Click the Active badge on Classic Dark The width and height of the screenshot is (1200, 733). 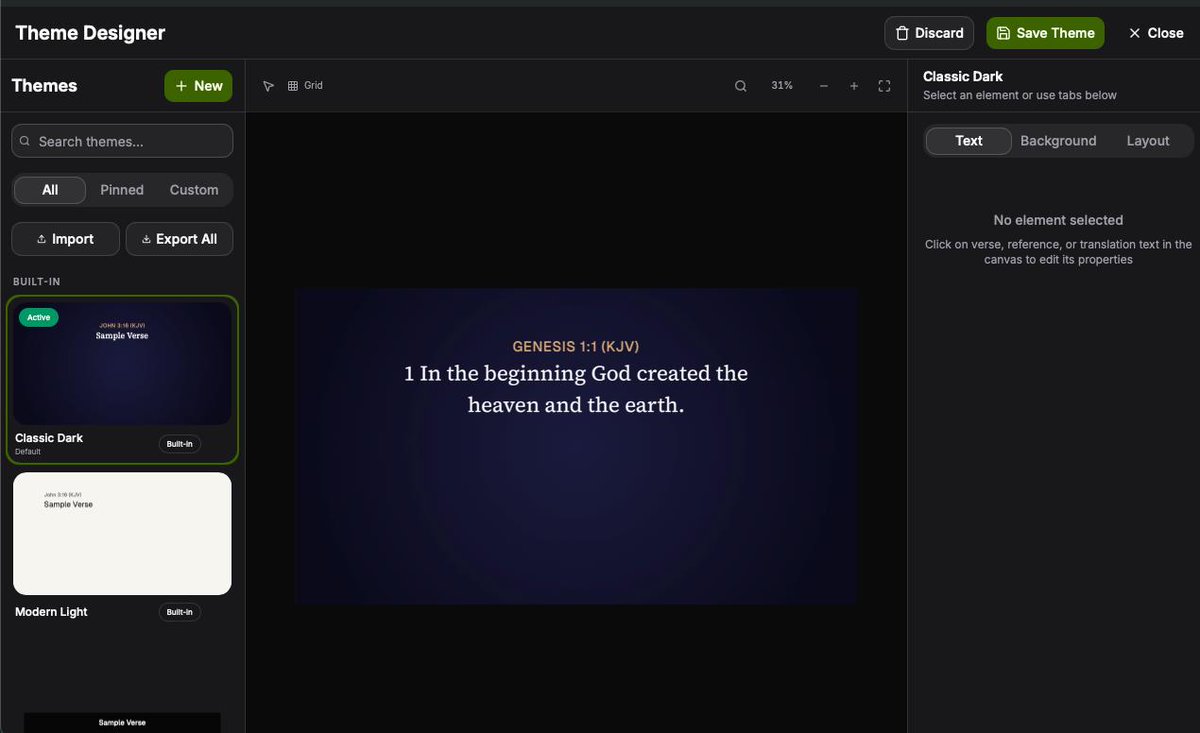pyautogui.click(x=38, y=318)
